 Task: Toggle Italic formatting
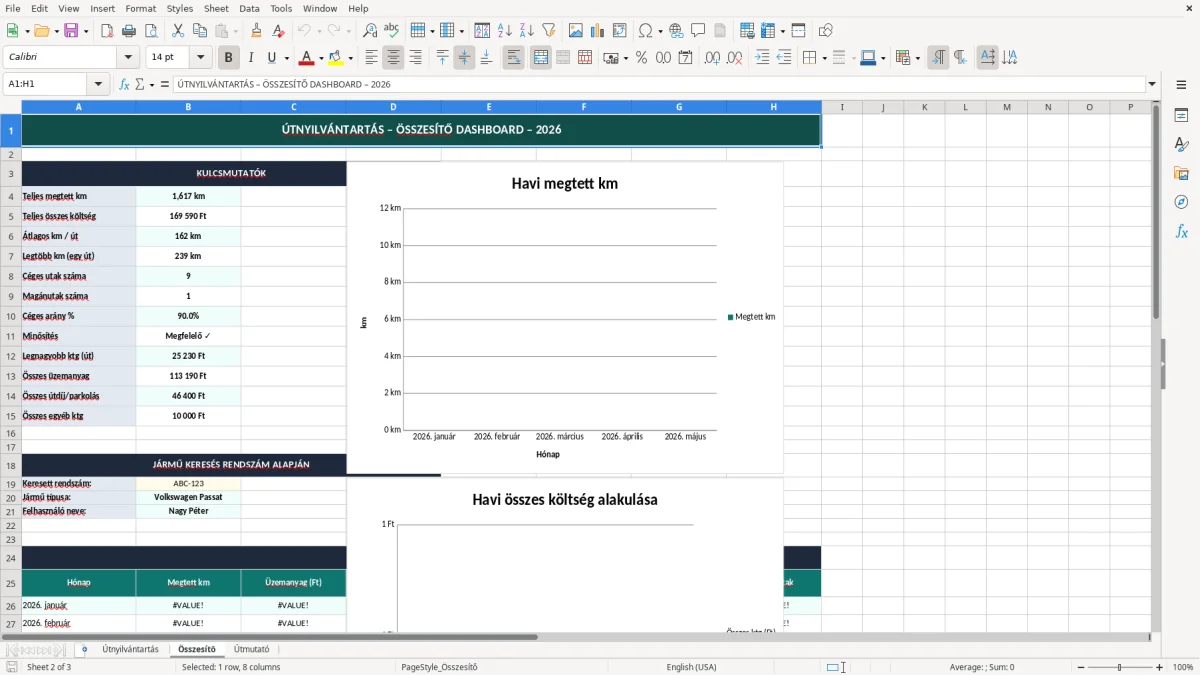[x=251, y=58]
